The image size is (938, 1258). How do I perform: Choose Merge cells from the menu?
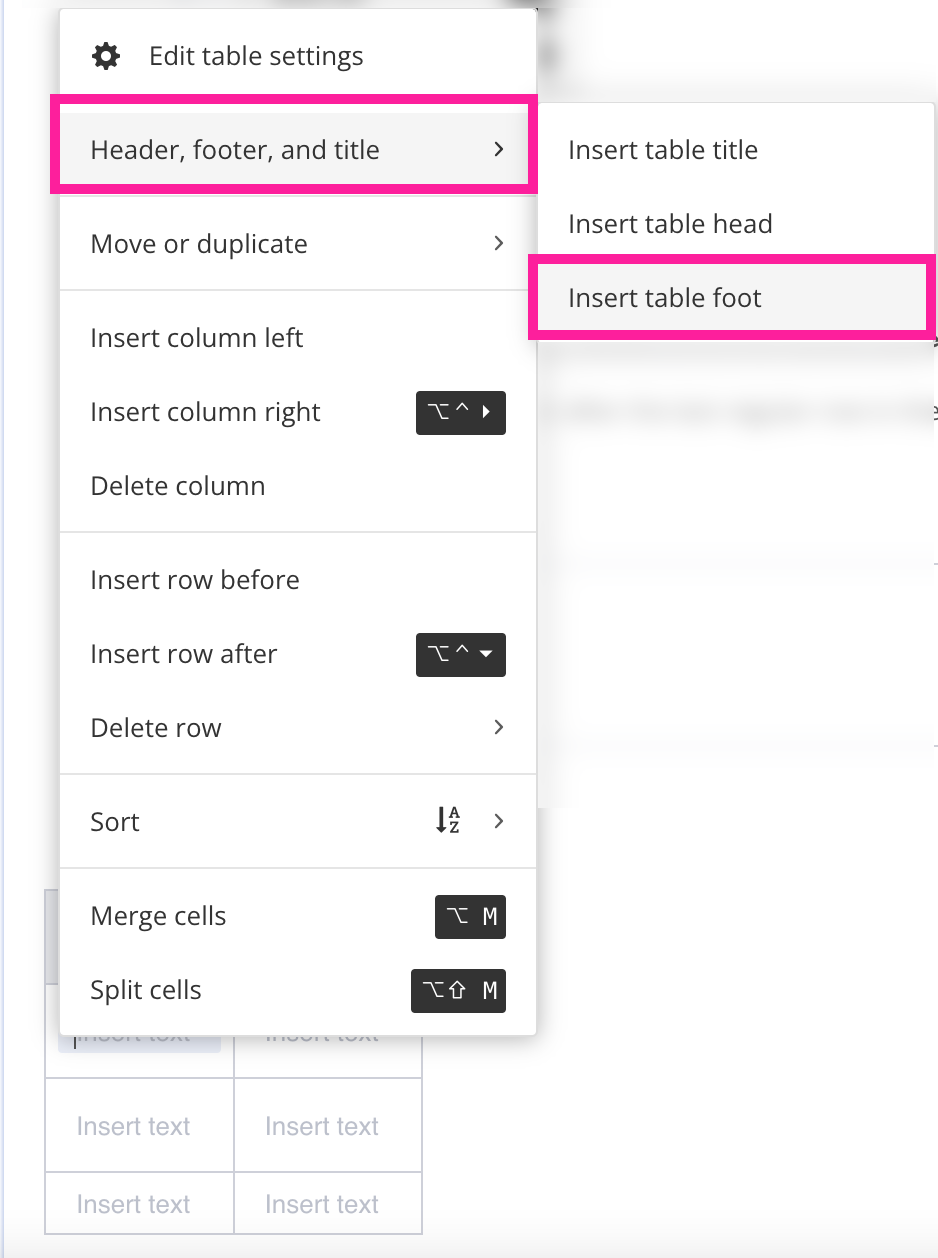tap(158, 916)
